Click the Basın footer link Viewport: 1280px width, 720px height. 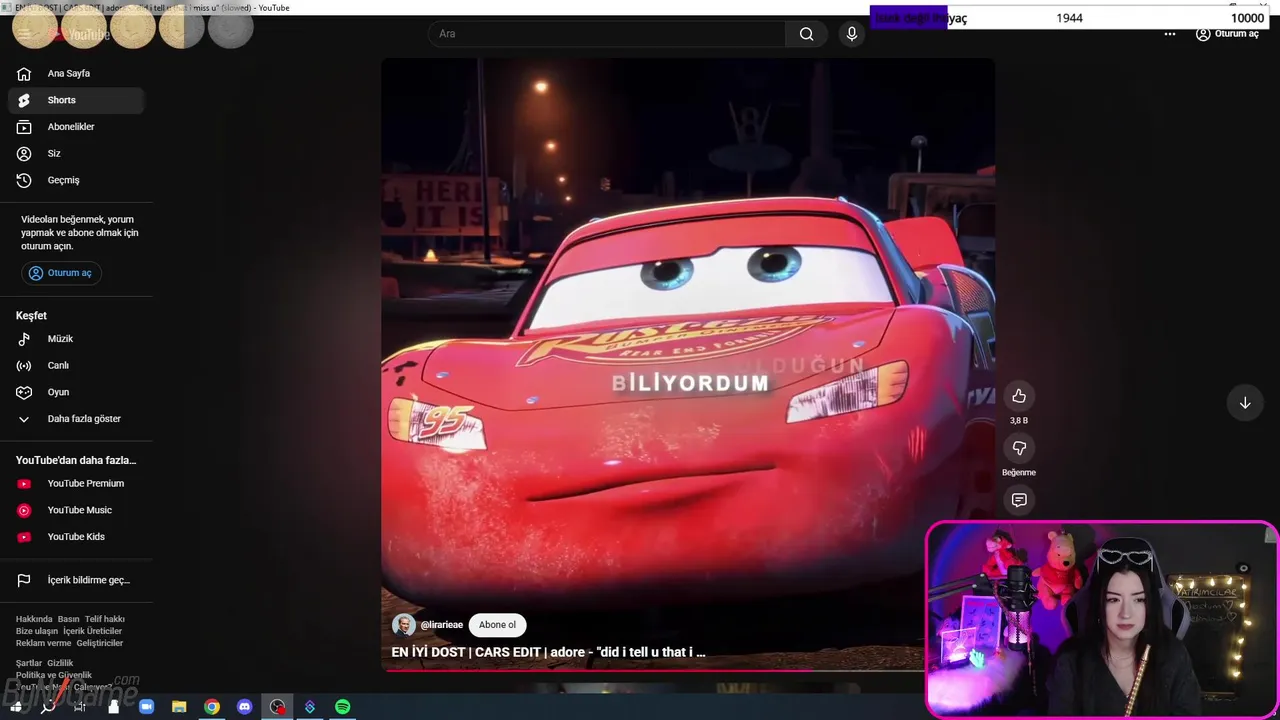(x=68, y=619)
